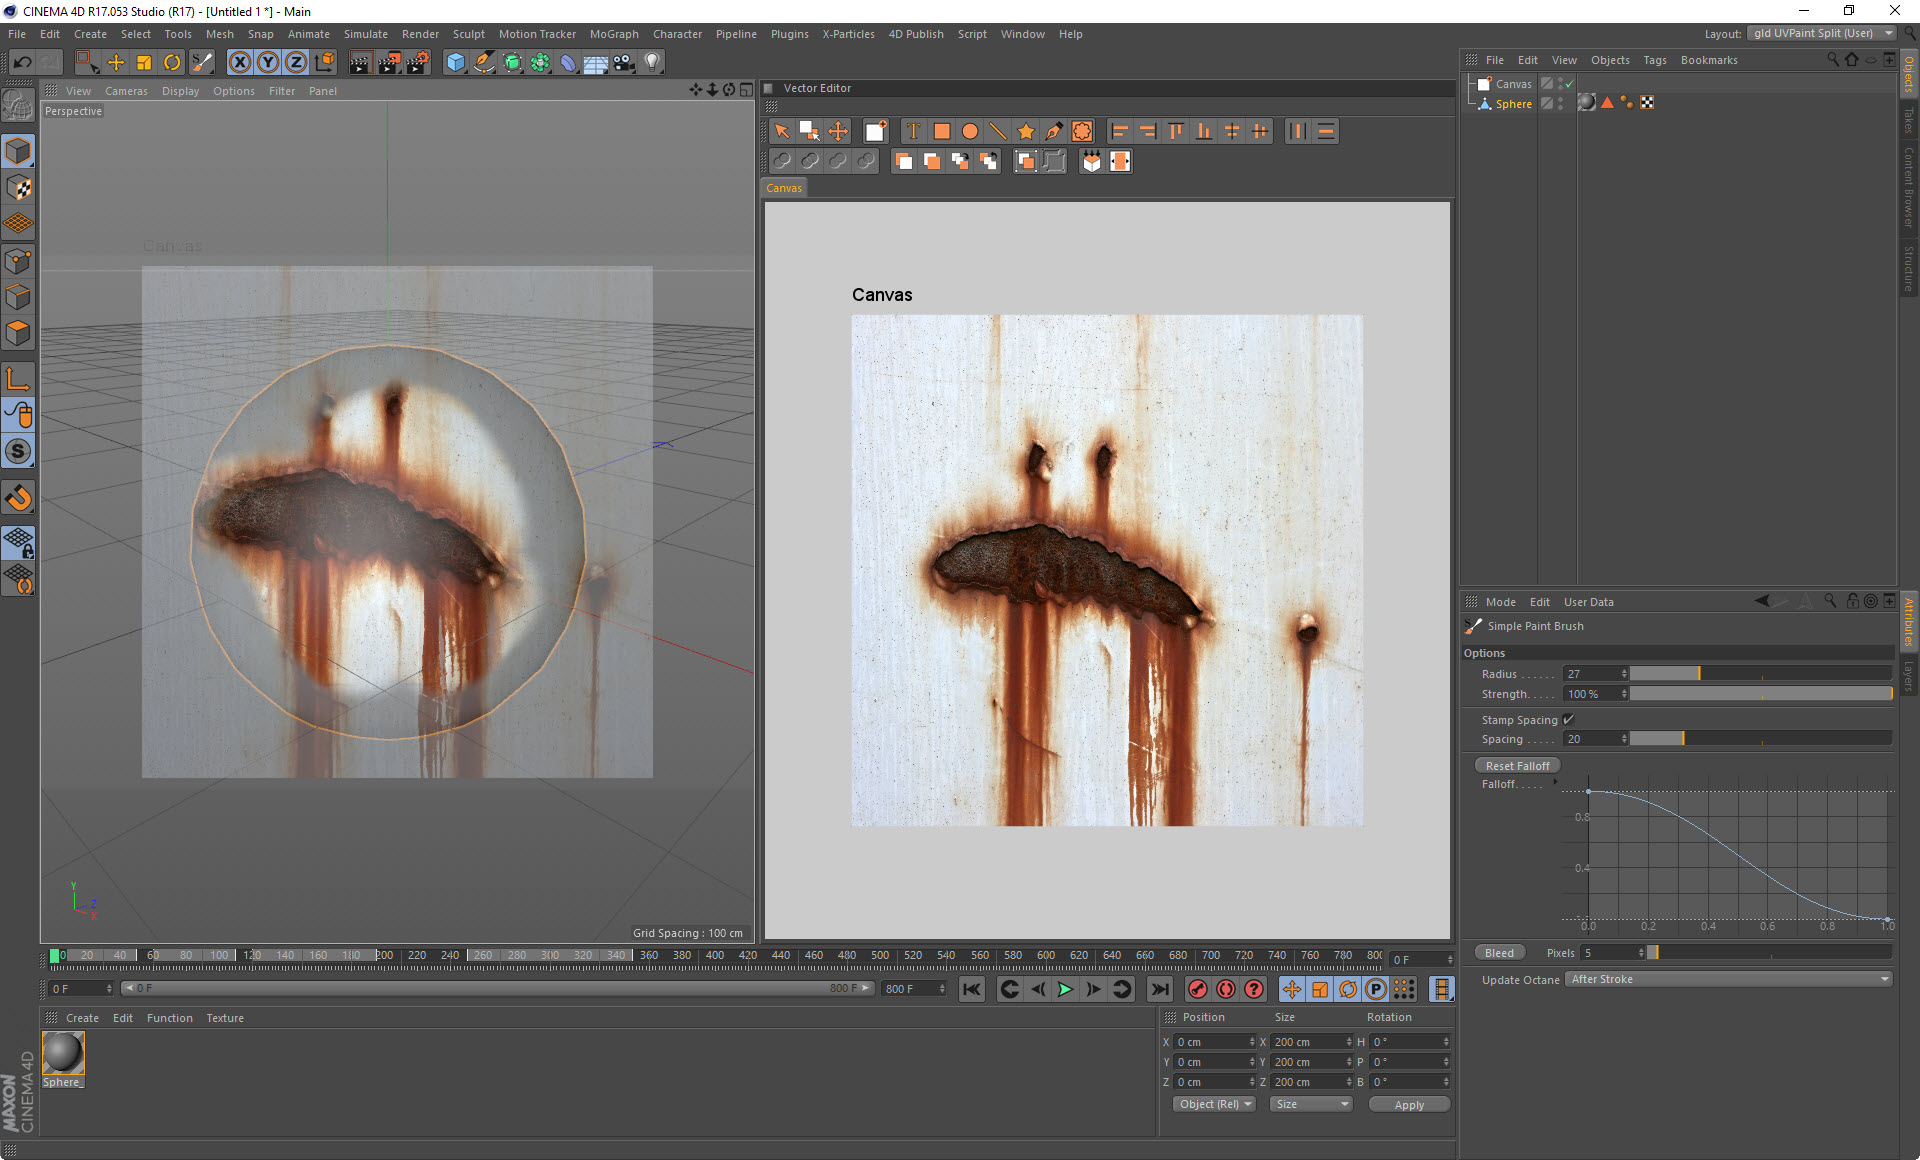Open the X-Particles menu
This screenshot has height=1160, width=1920.
[x=848, y=34]
